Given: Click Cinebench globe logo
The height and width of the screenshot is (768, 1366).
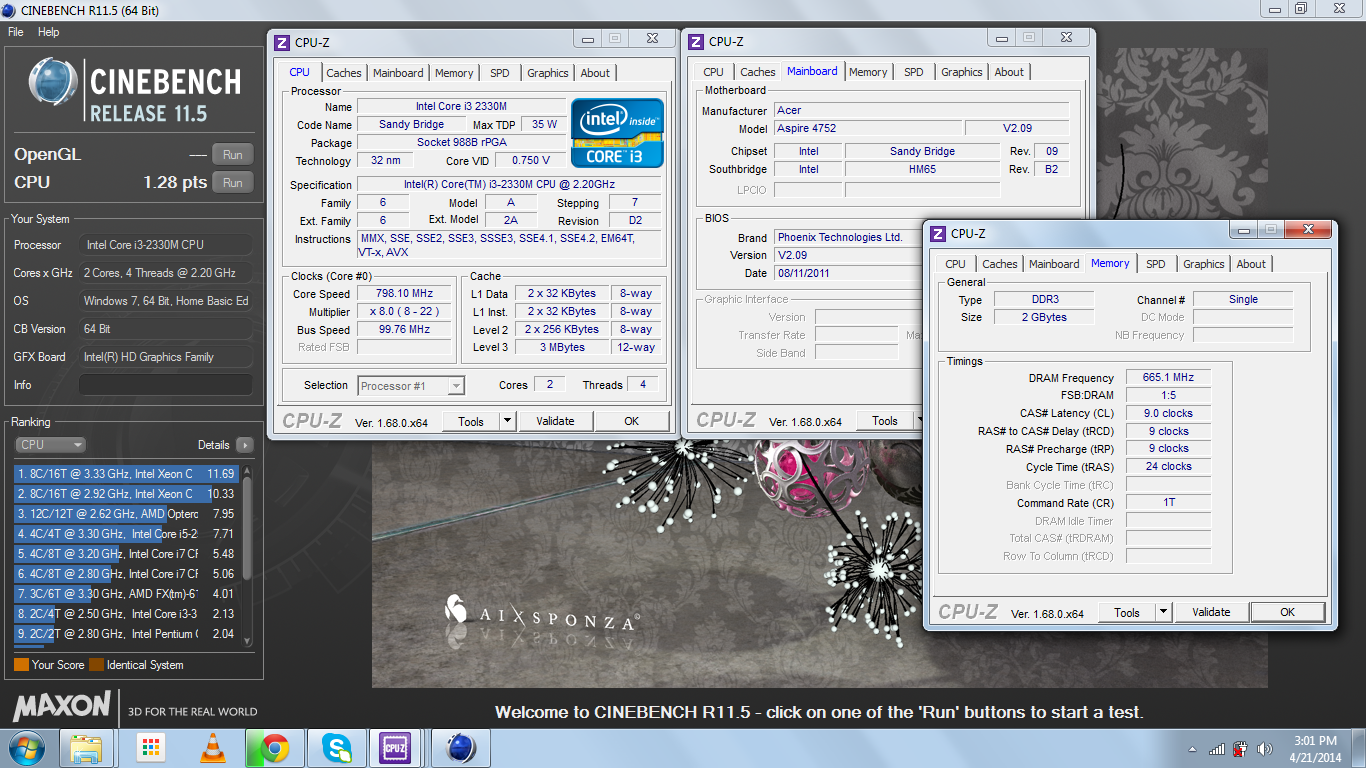Looking at the screenshot, I should point(53,82).
